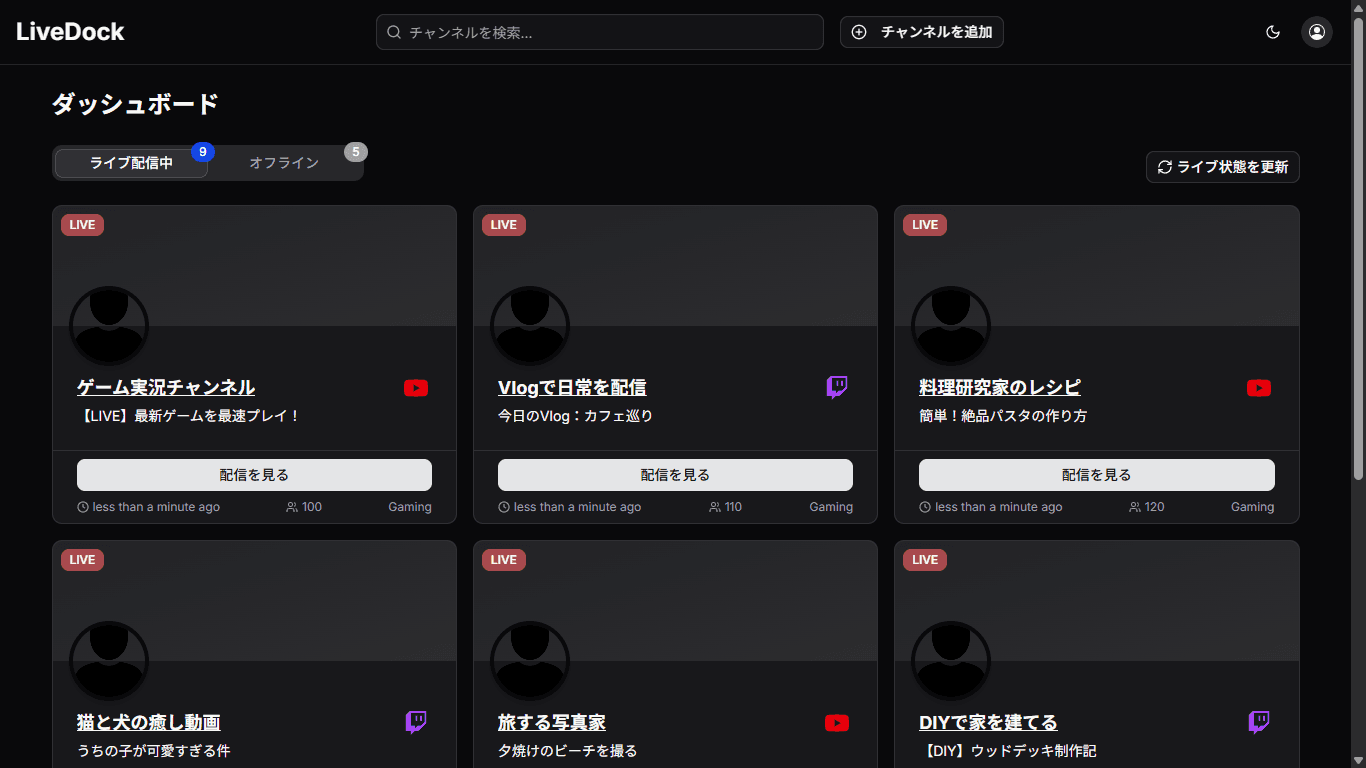Click the ゲーム実況チャンネル profile avatar

[x=109, y=326]
